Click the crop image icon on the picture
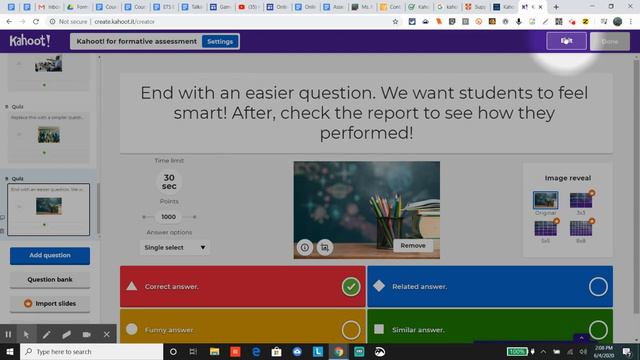 (x=324, y=247)
